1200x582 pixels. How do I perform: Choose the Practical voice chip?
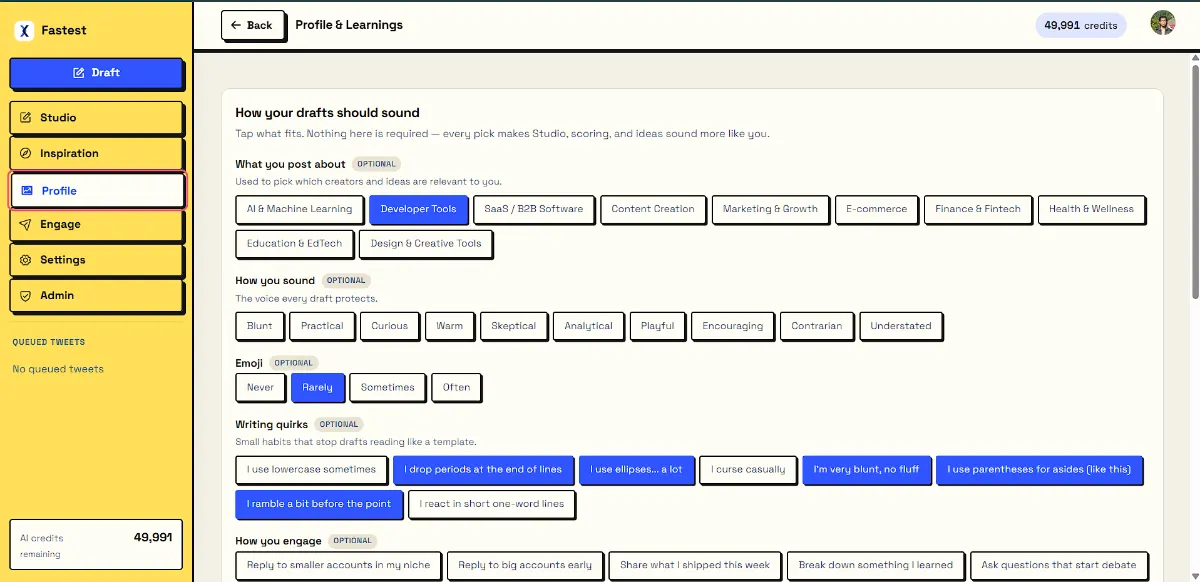(x=322, y=326)
